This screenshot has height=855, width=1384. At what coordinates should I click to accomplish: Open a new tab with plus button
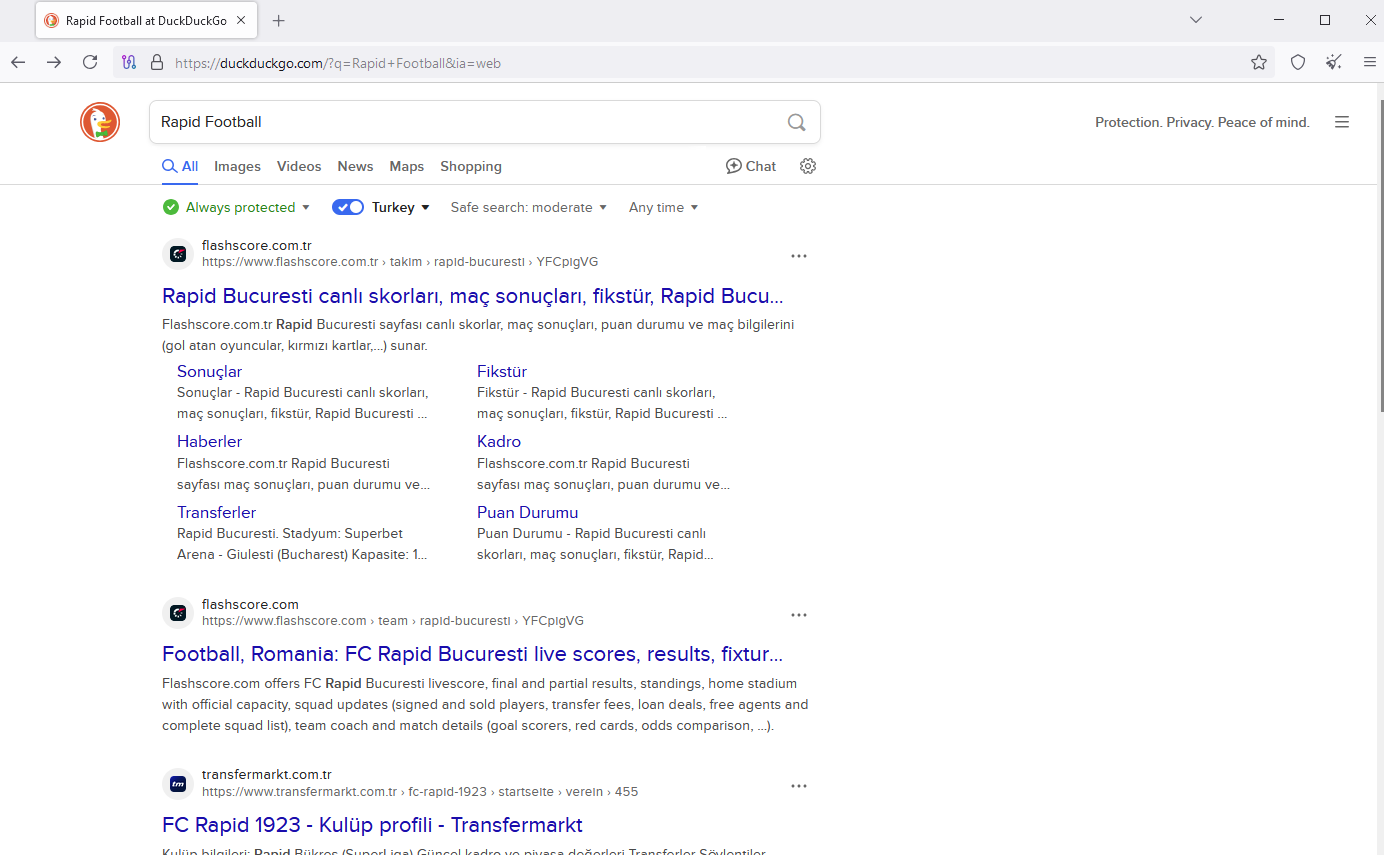(x=279, y=20)
